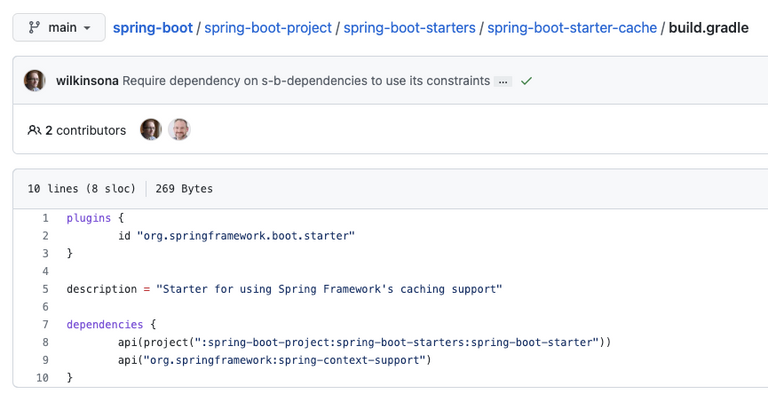Click the spring-boot-starter project path string
Image resolution: width=768 pixels, height=400 pixels.
click(397, 342)
